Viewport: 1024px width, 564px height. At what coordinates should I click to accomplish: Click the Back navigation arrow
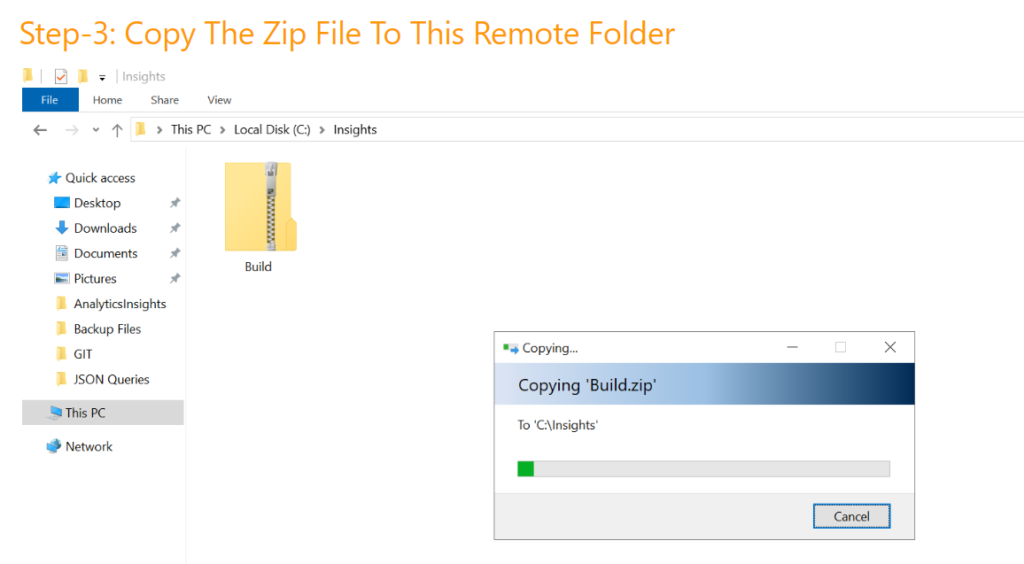[x=40, y=130]
